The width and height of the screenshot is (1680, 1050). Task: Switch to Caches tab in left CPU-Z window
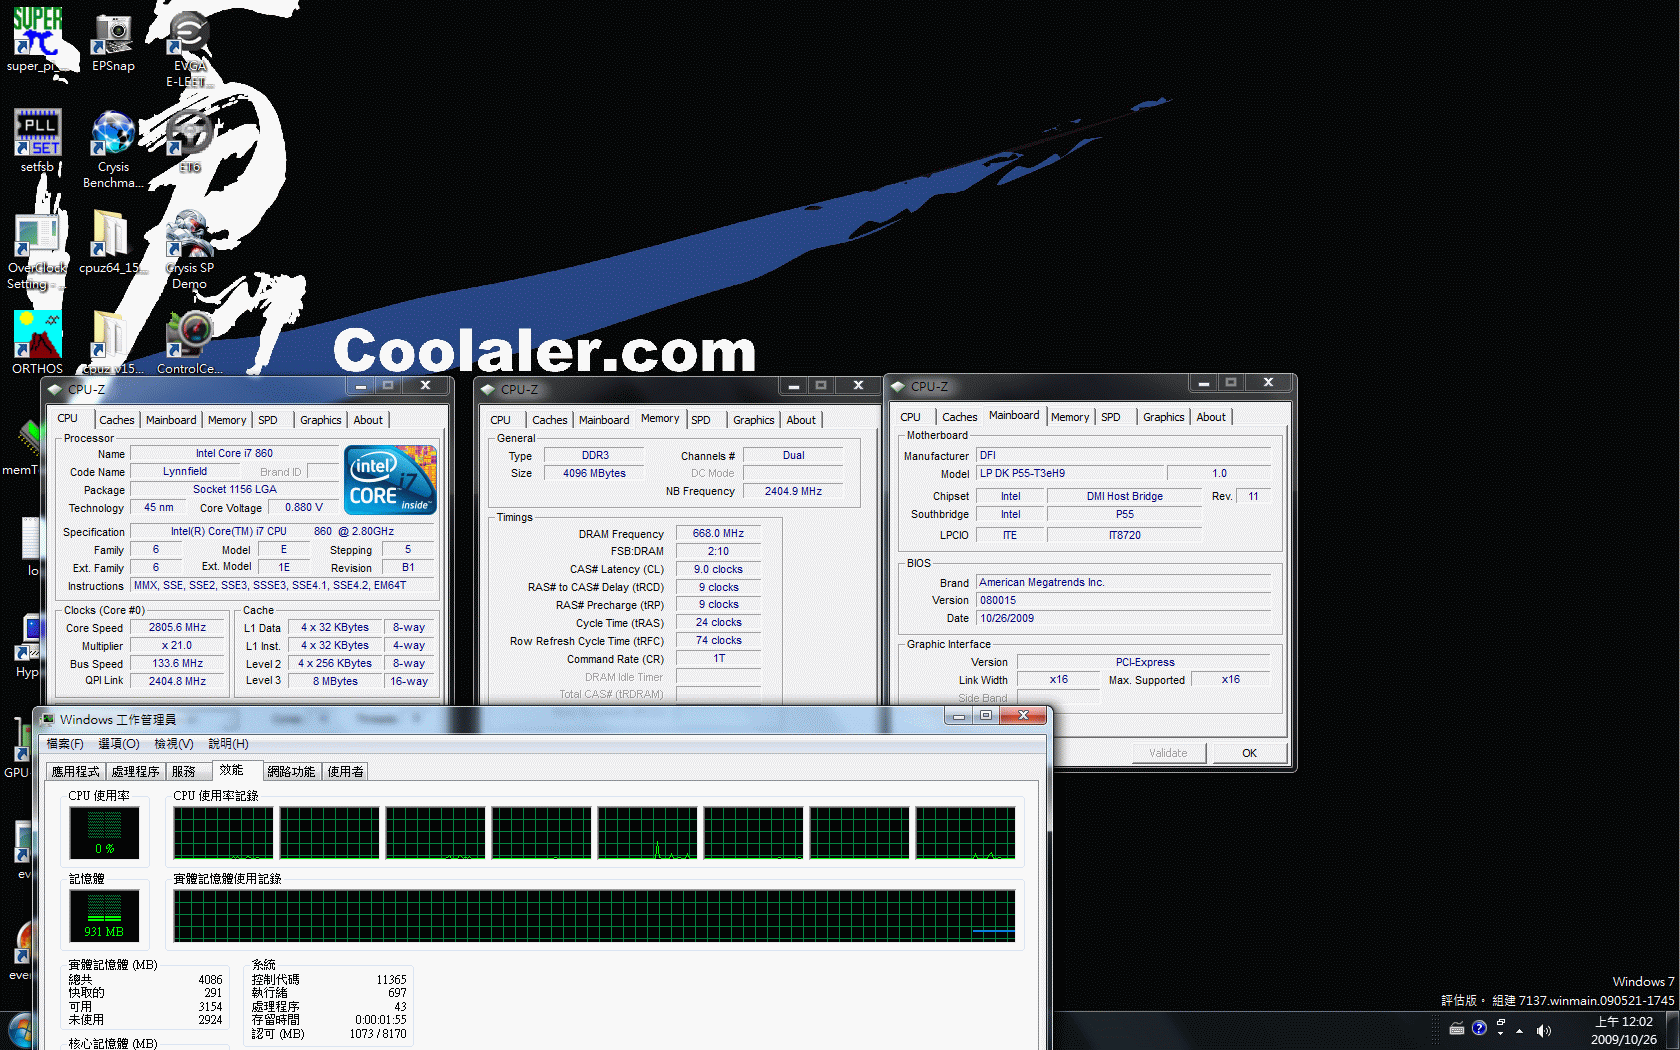pyautogui.click(x=117, y=420)
